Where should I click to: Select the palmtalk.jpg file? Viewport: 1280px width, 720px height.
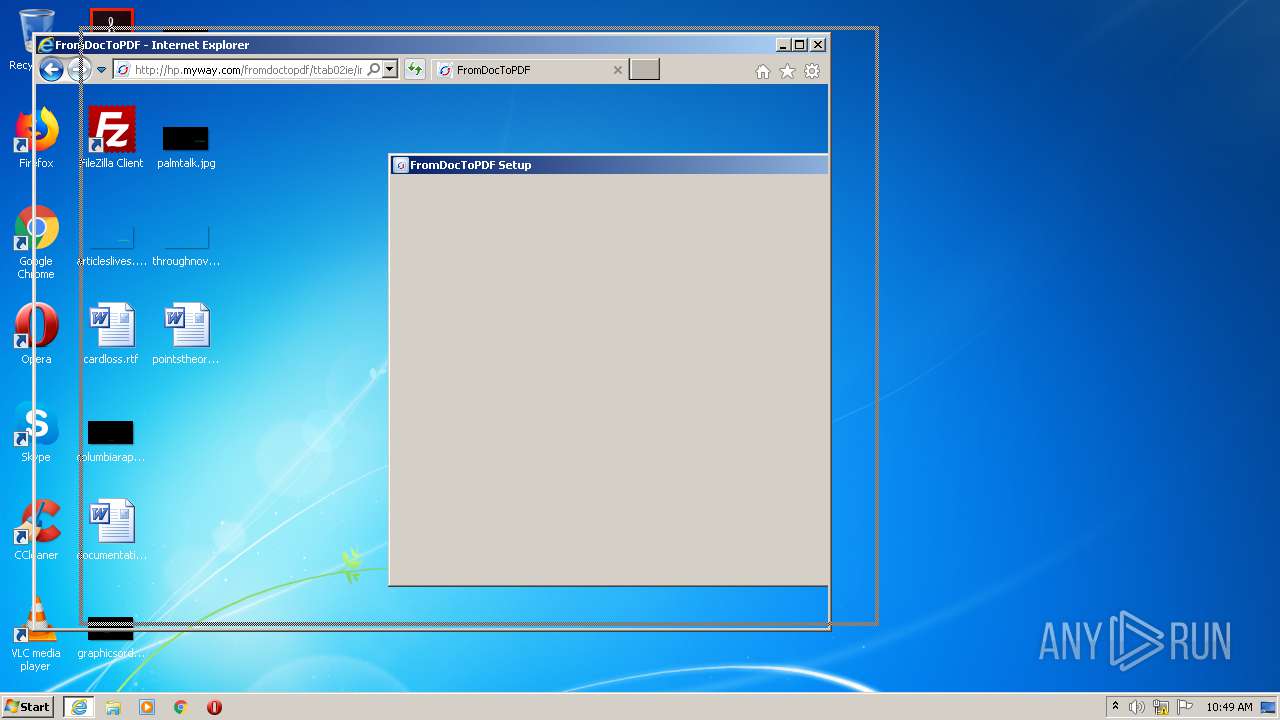pyautogui.click(x=186, y=146)
